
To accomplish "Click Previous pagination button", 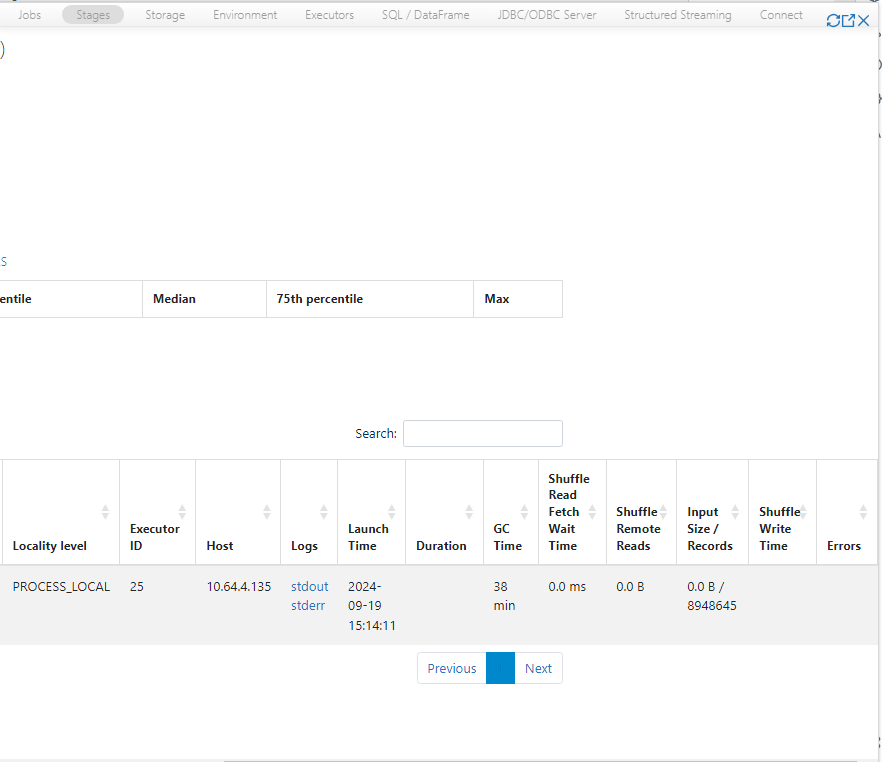I will 451,669.
